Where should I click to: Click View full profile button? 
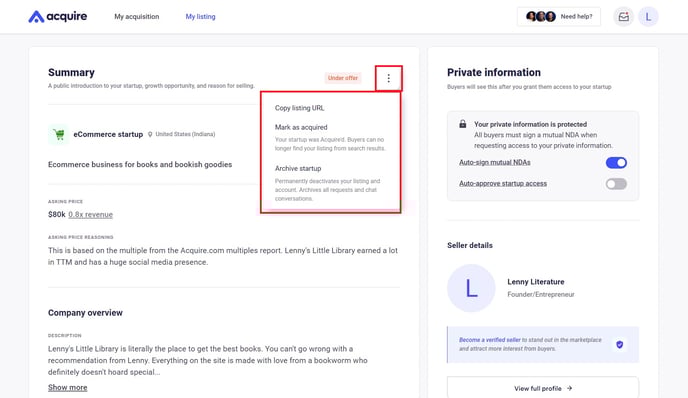(x=543, y=388)
